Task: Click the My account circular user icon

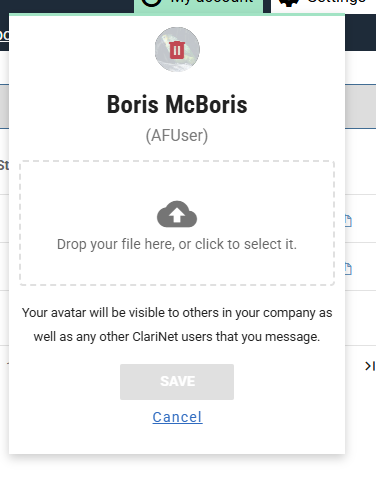Action: (152, 3)
